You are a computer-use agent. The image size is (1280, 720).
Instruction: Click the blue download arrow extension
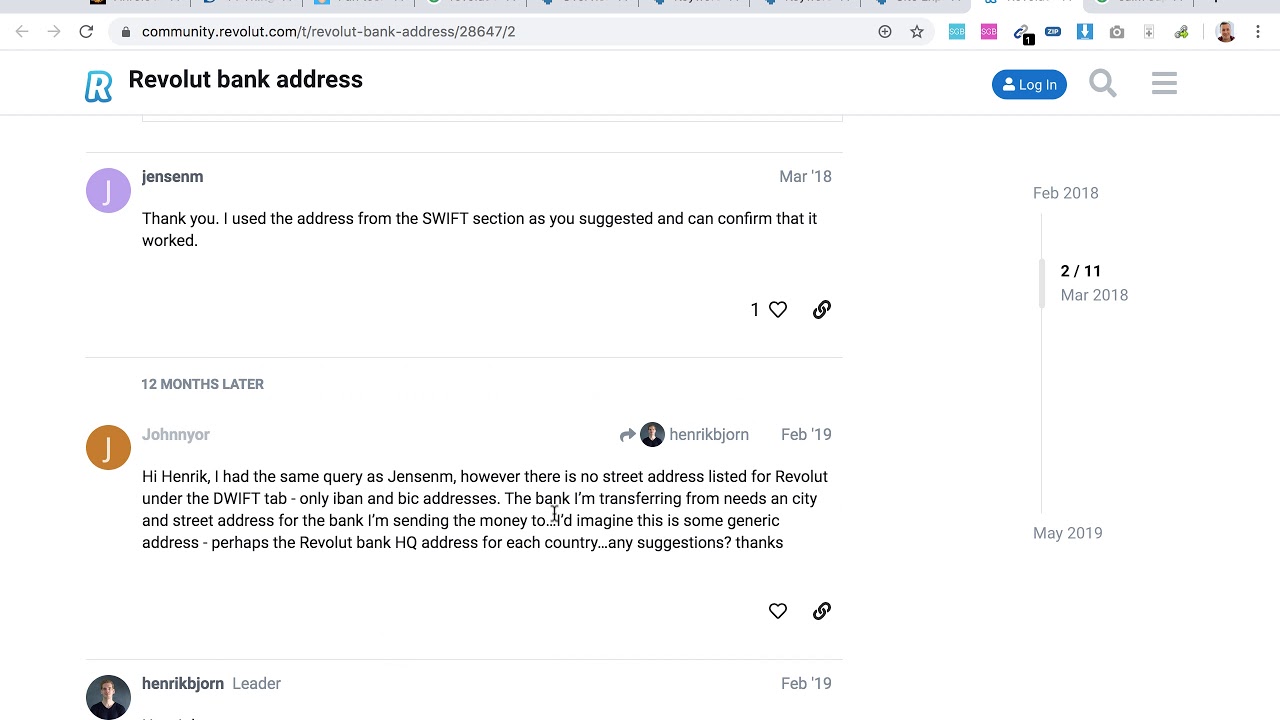pyautogui.click(x=1085, y=32)
